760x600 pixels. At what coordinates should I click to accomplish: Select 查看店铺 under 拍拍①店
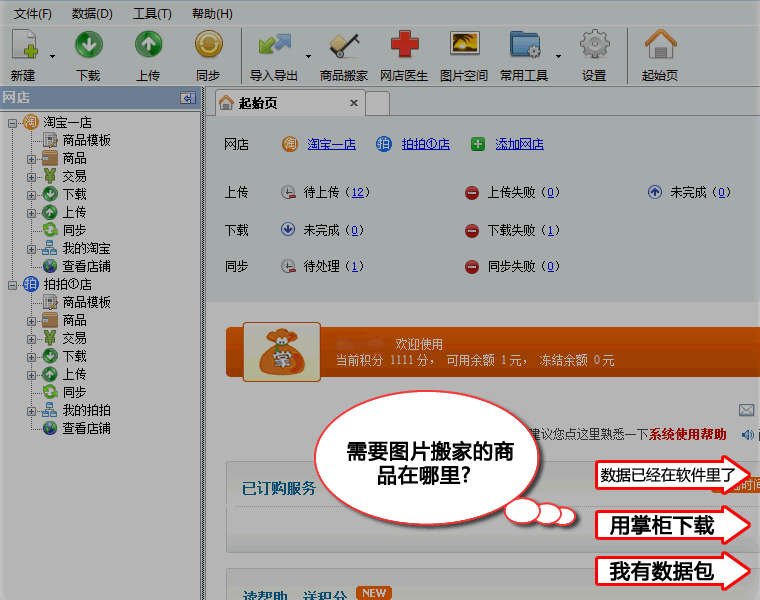(86, 428)
